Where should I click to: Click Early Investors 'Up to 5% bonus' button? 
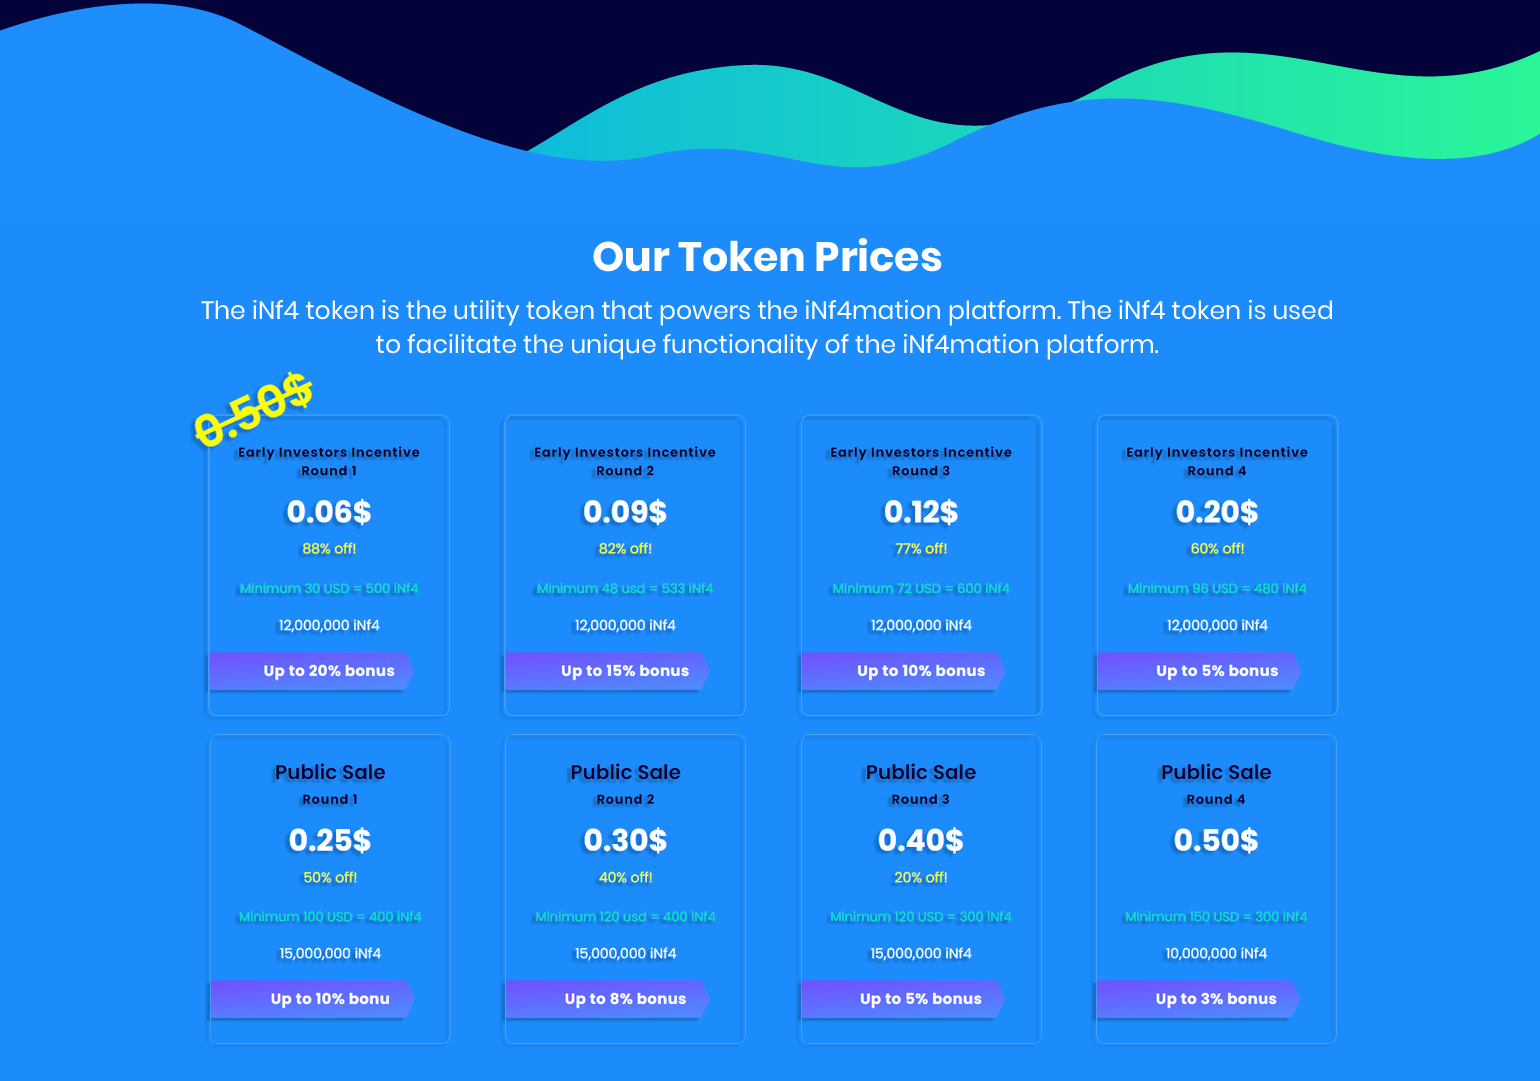[1198, 671]
